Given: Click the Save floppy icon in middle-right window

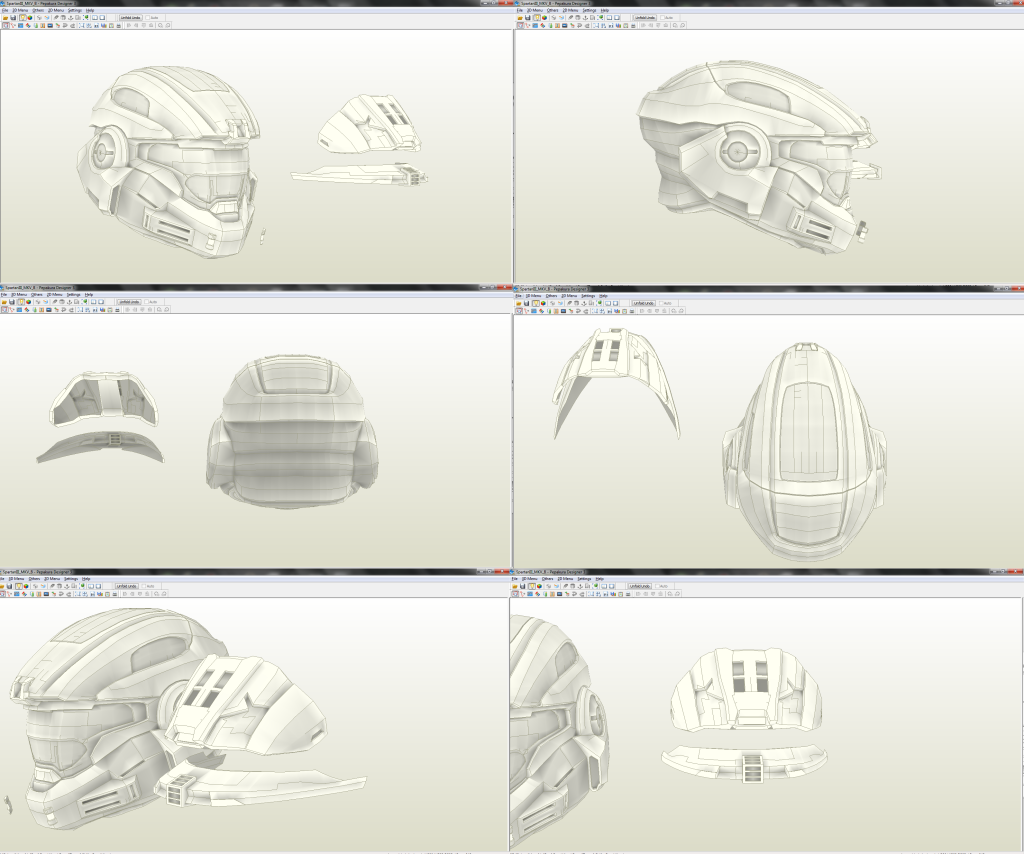Looking at the screenshot, I should [x=526, y=303].
